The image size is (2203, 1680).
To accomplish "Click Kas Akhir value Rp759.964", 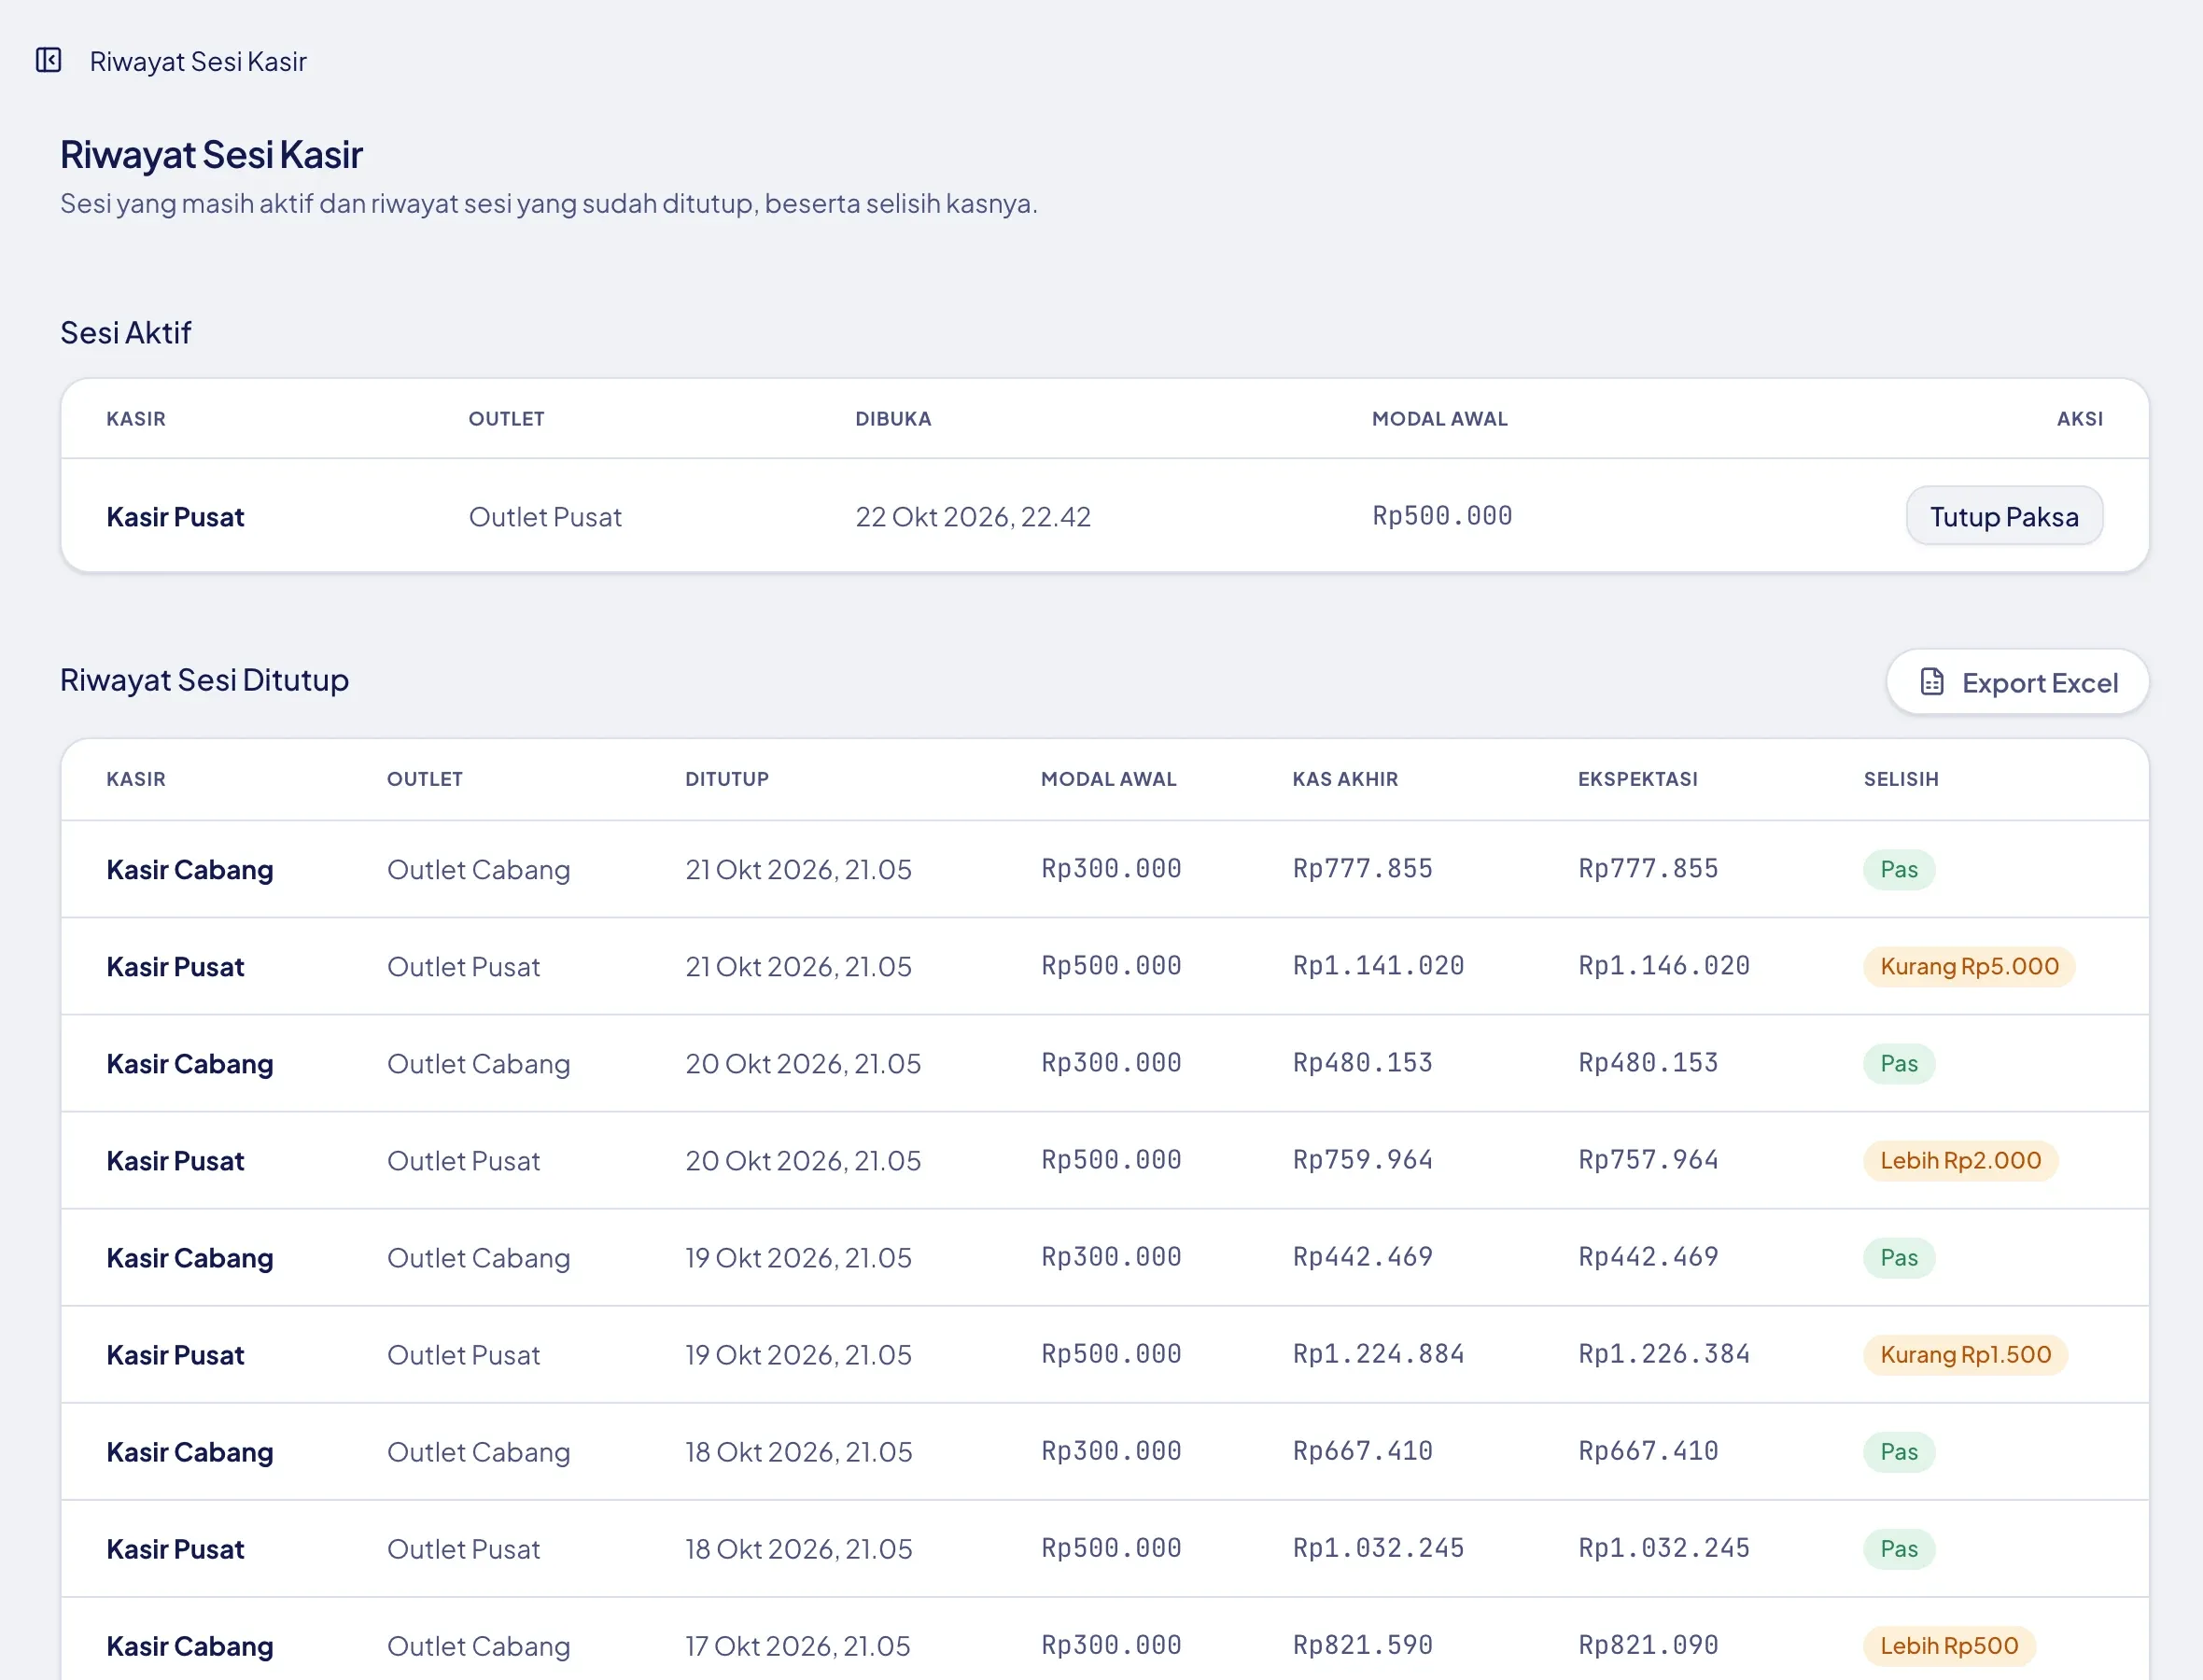I will [1362, 1159].
